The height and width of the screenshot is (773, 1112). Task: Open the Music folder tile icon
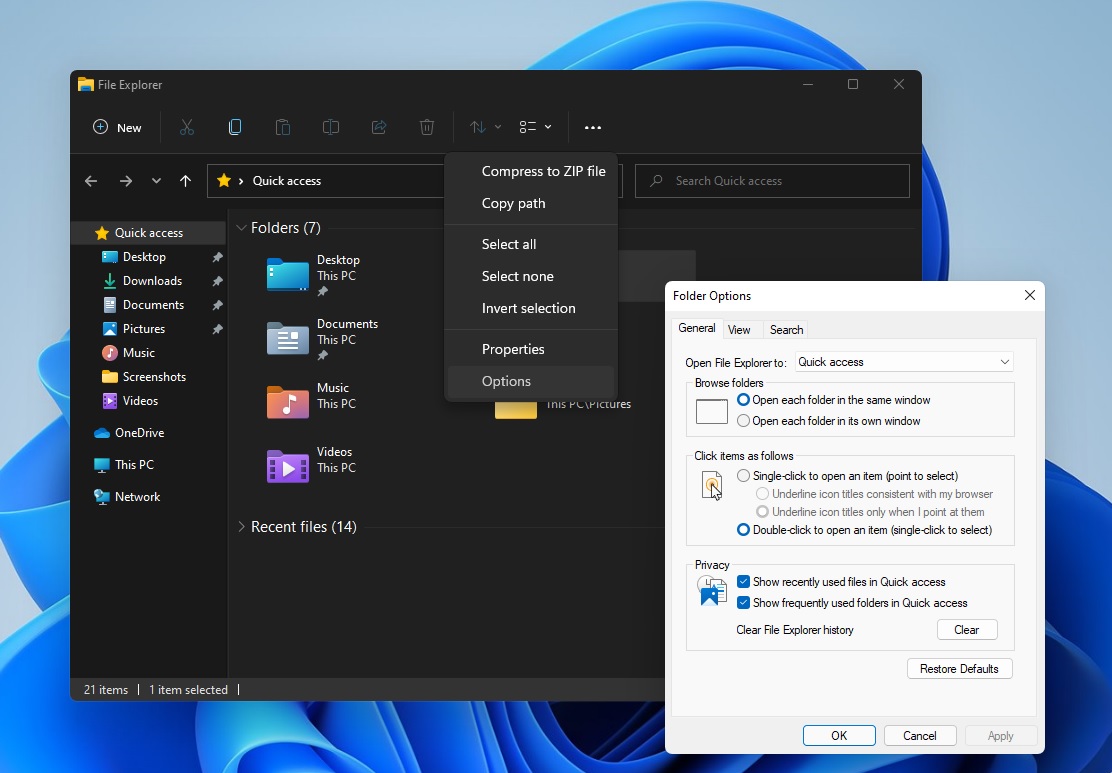click(287, 402)
